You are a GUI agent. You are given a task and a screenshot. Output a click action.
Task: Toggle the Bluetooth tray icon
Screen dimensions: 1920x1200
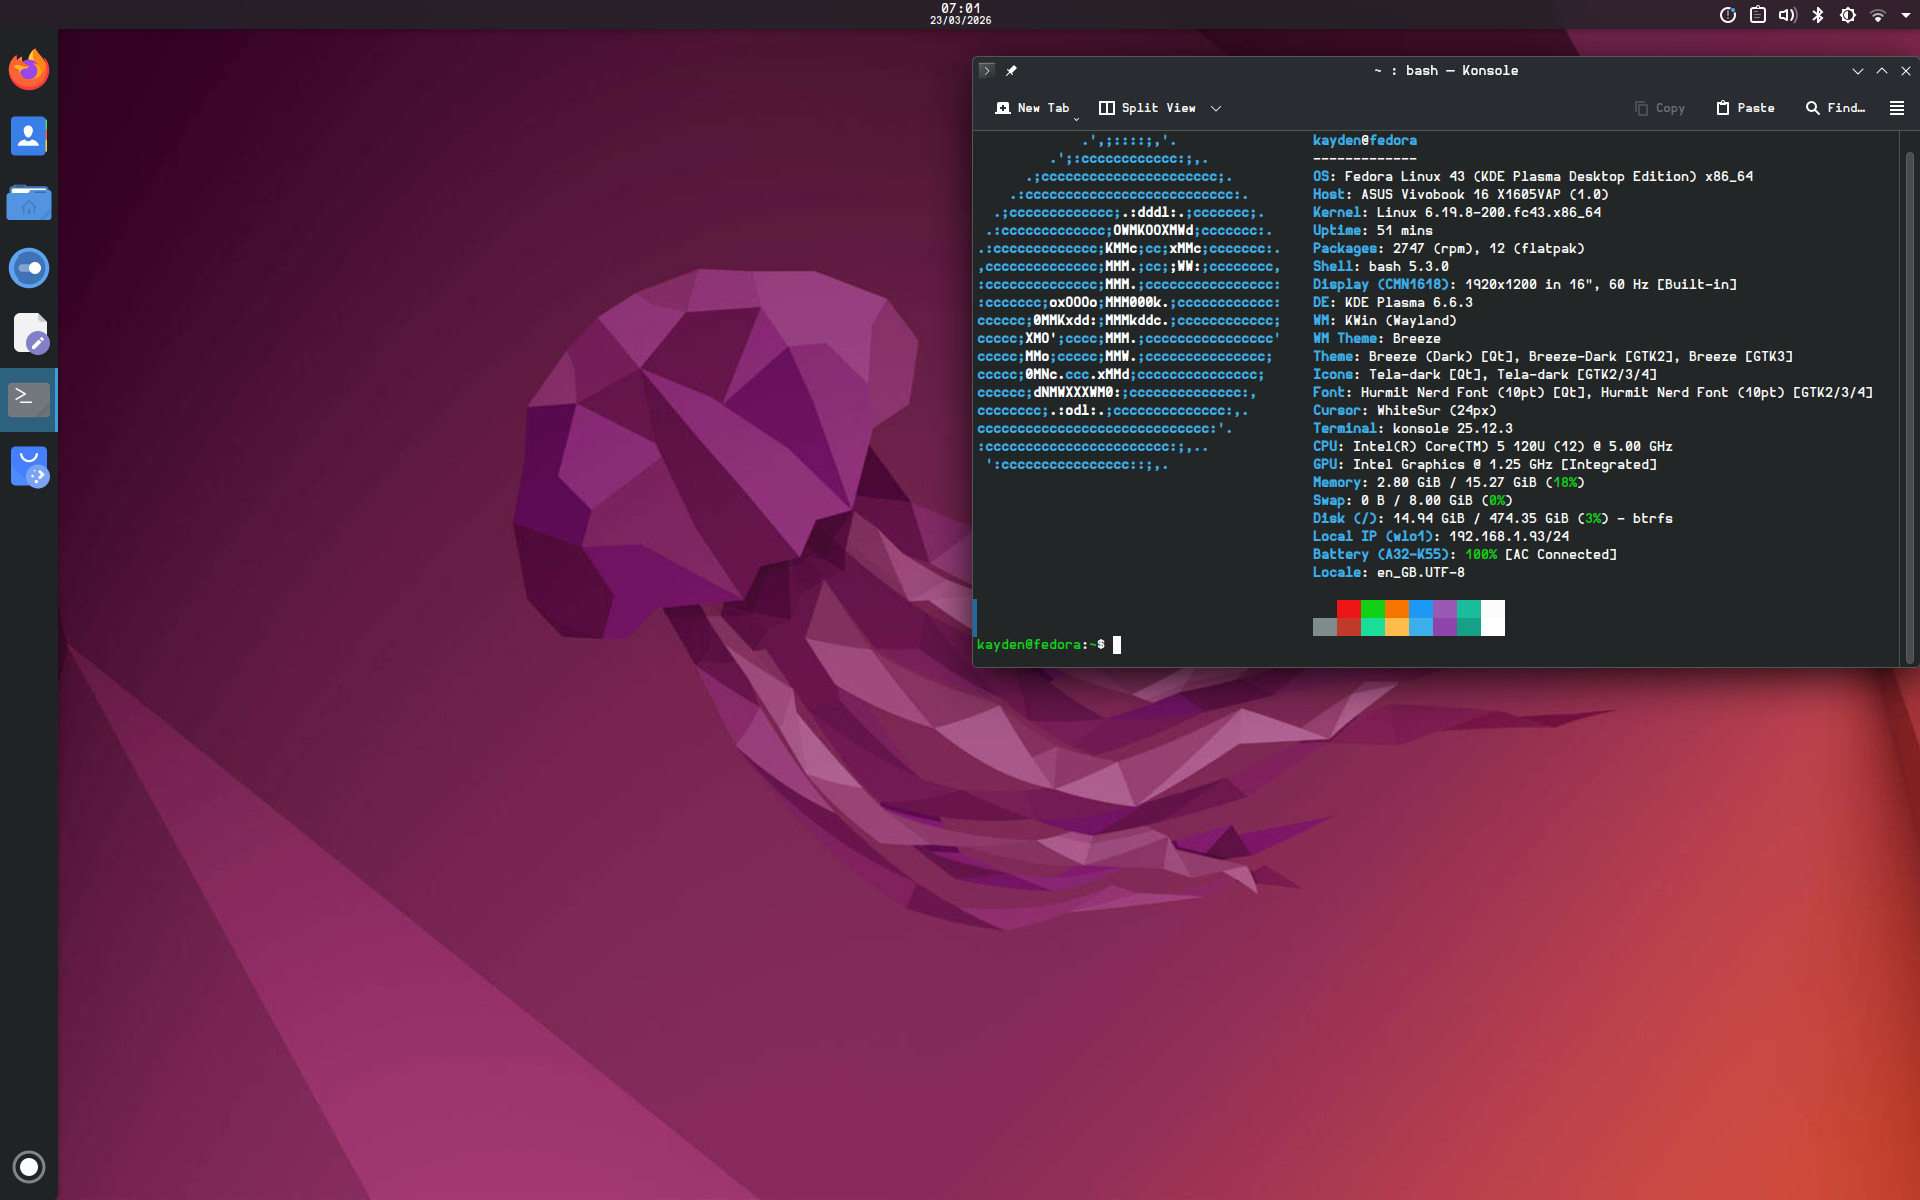tap(1818, 15)
